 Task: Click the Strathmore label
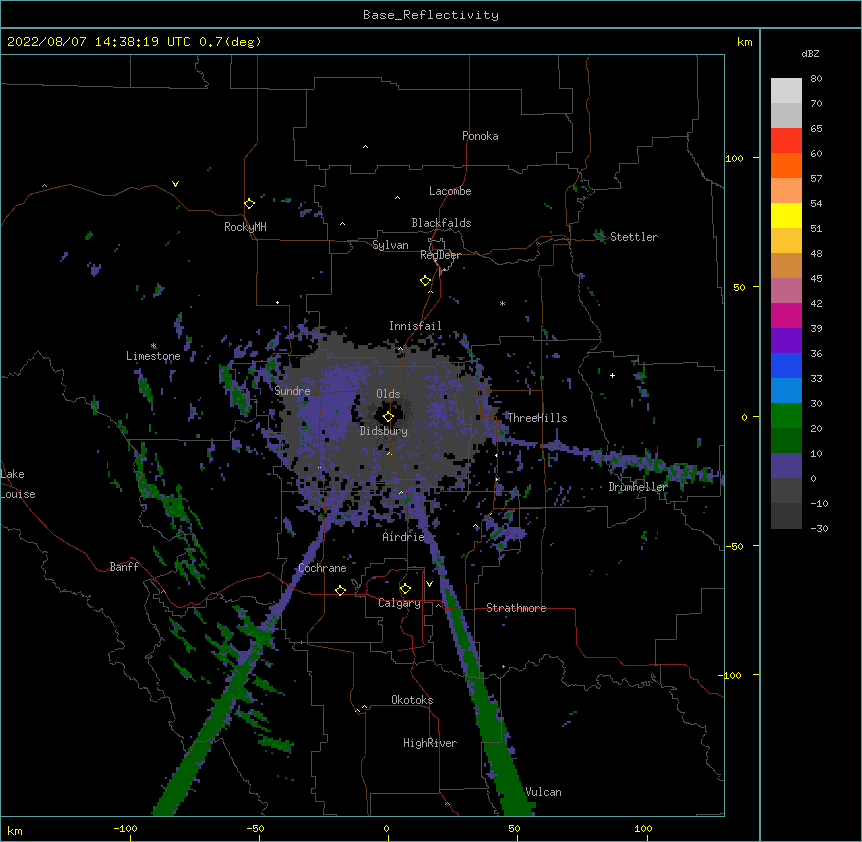click(516, 608)
